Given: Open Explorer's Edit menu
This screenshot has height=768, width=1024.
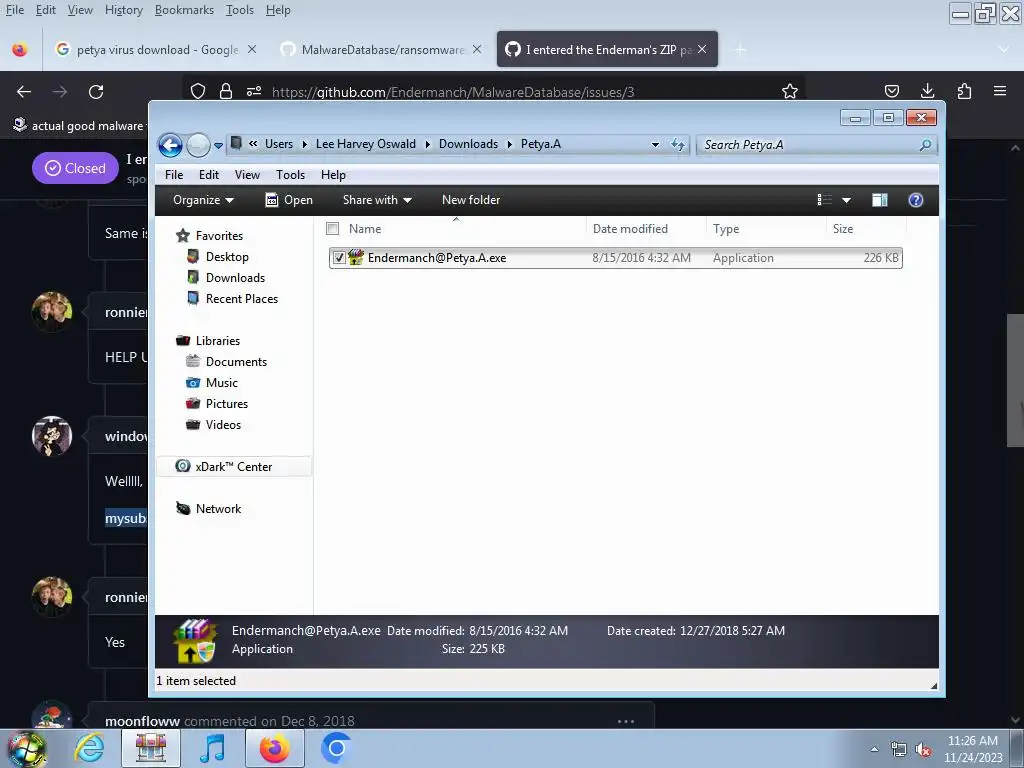Looking at the screenshot, I should click(209, 174).
